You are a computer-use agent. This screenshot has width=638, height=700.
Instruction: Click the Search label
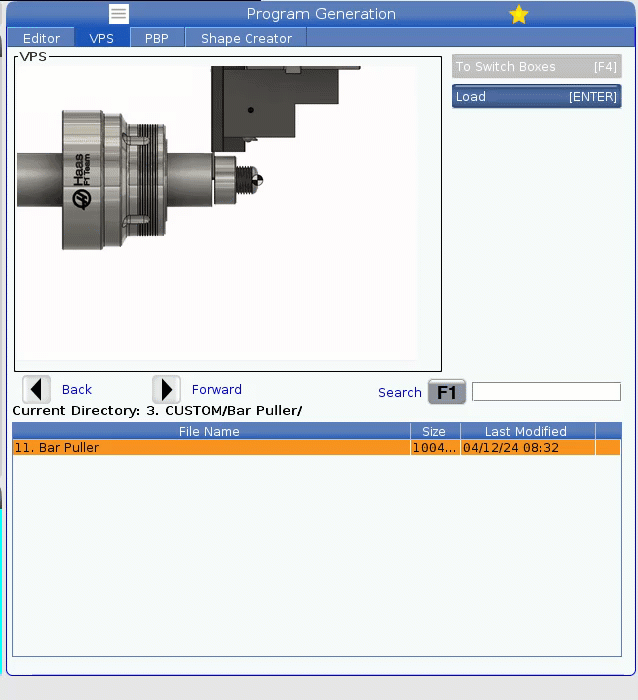[x=400, y=393]
